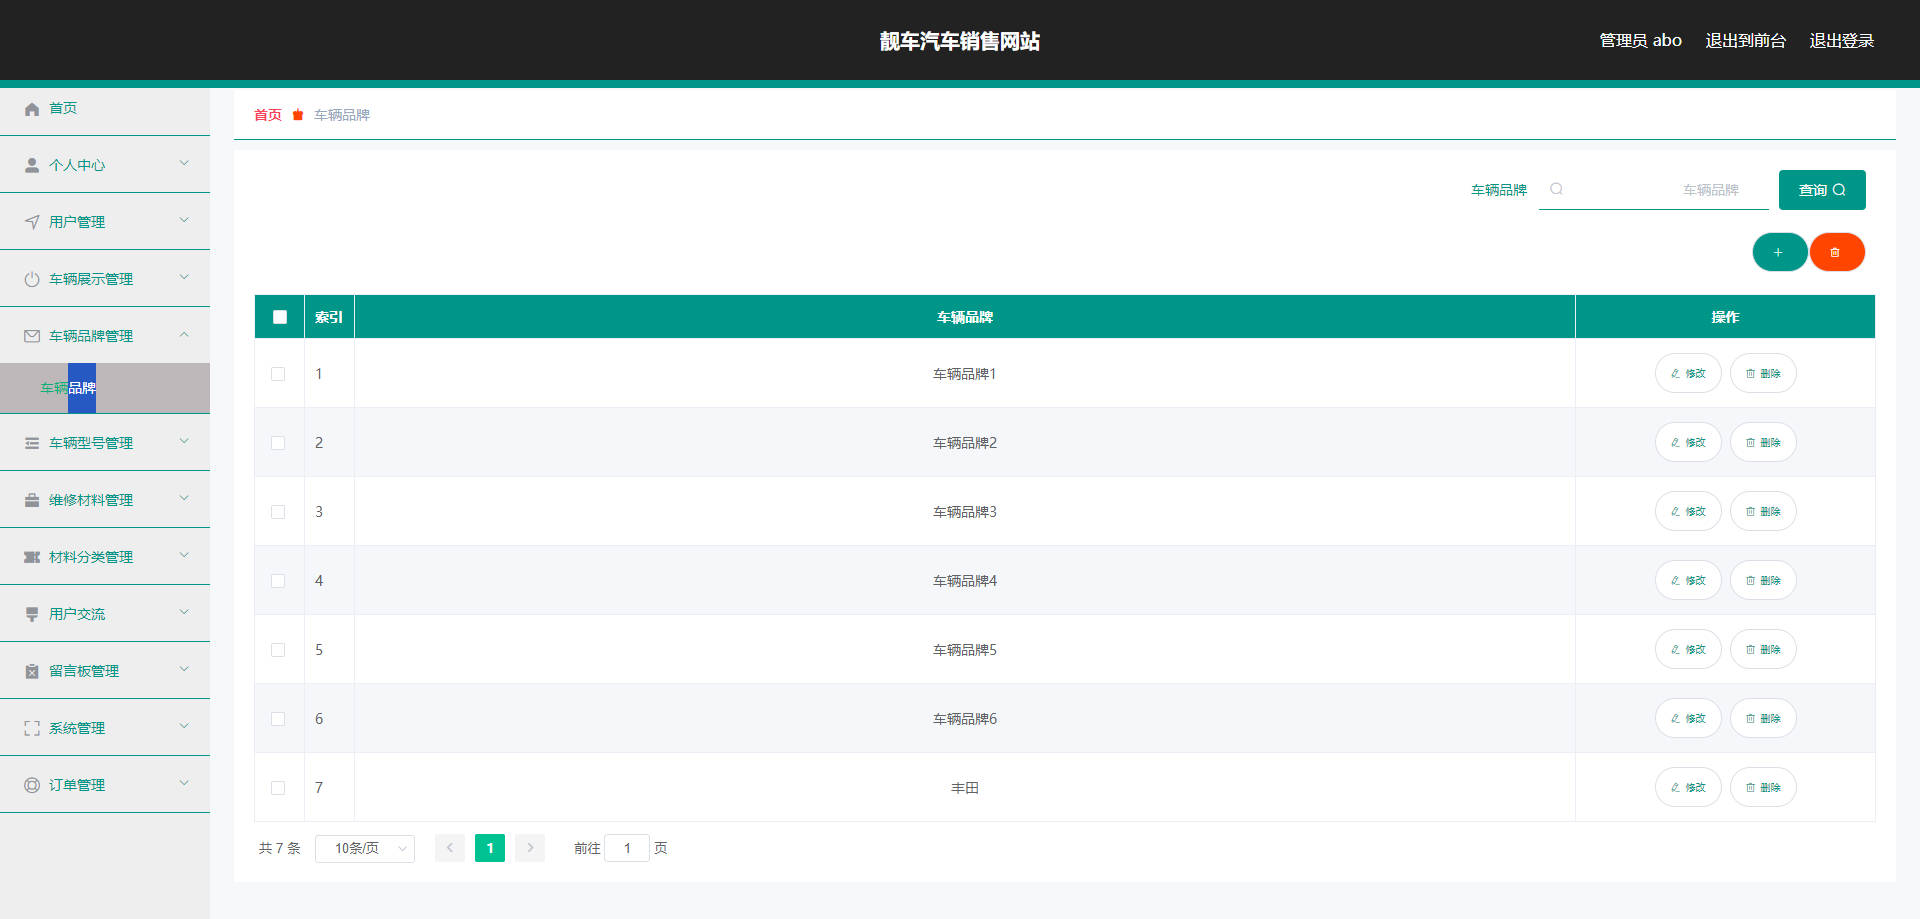Click the lifebuoy icon beside 订单管理
Screen dimensions: 1920x919
pyautogui.click(x=32, y=785)
